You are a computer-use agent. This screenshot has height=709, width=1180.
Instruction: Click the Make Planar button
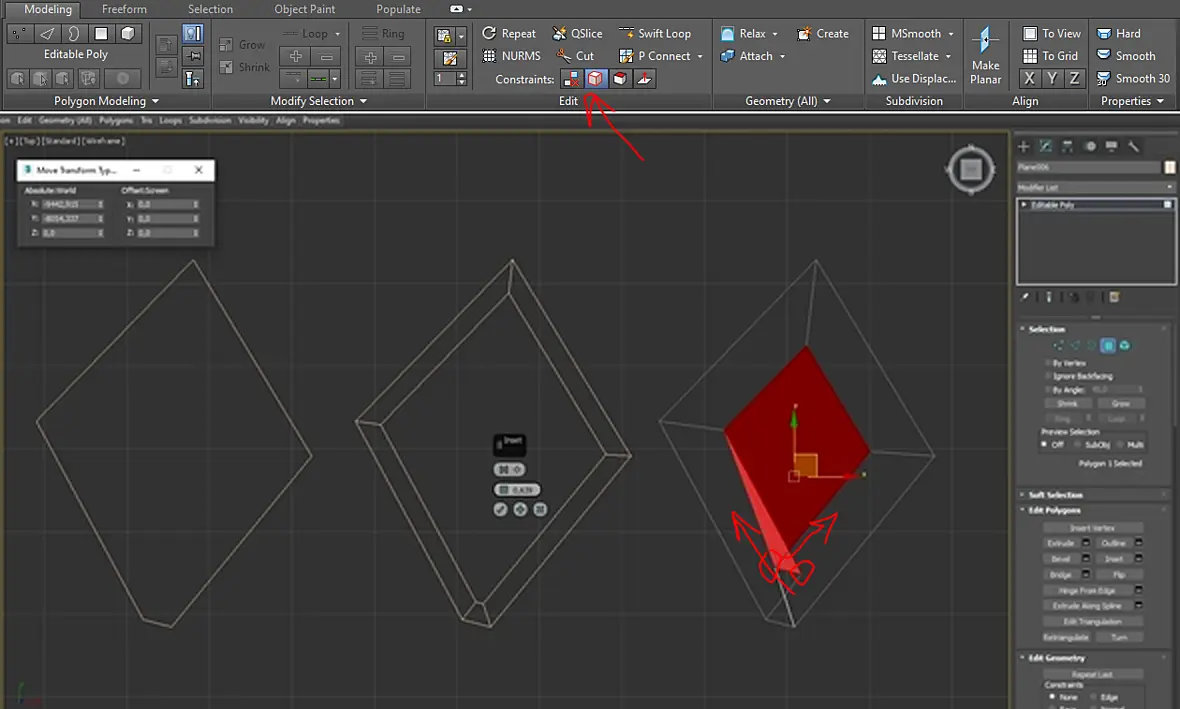tap(985, 55)
